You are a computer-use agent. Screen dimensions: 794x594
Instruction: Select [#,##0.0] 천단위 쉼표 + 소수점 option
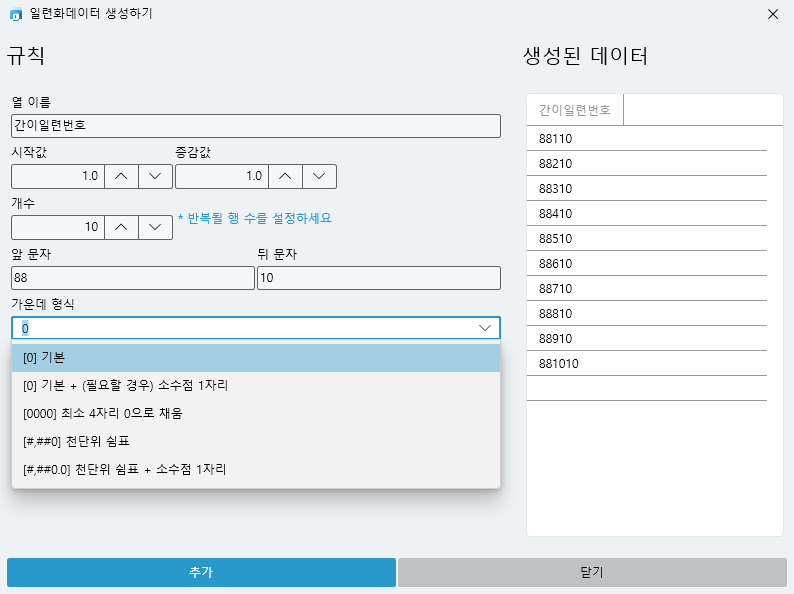[256, 469]
